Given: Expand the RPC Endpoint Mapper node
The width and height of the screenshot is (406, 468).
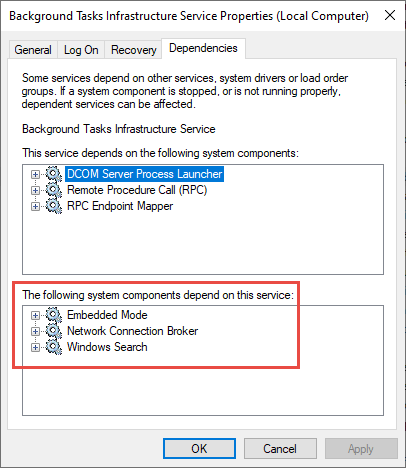Looking at the screenshot, I should 35,206.
